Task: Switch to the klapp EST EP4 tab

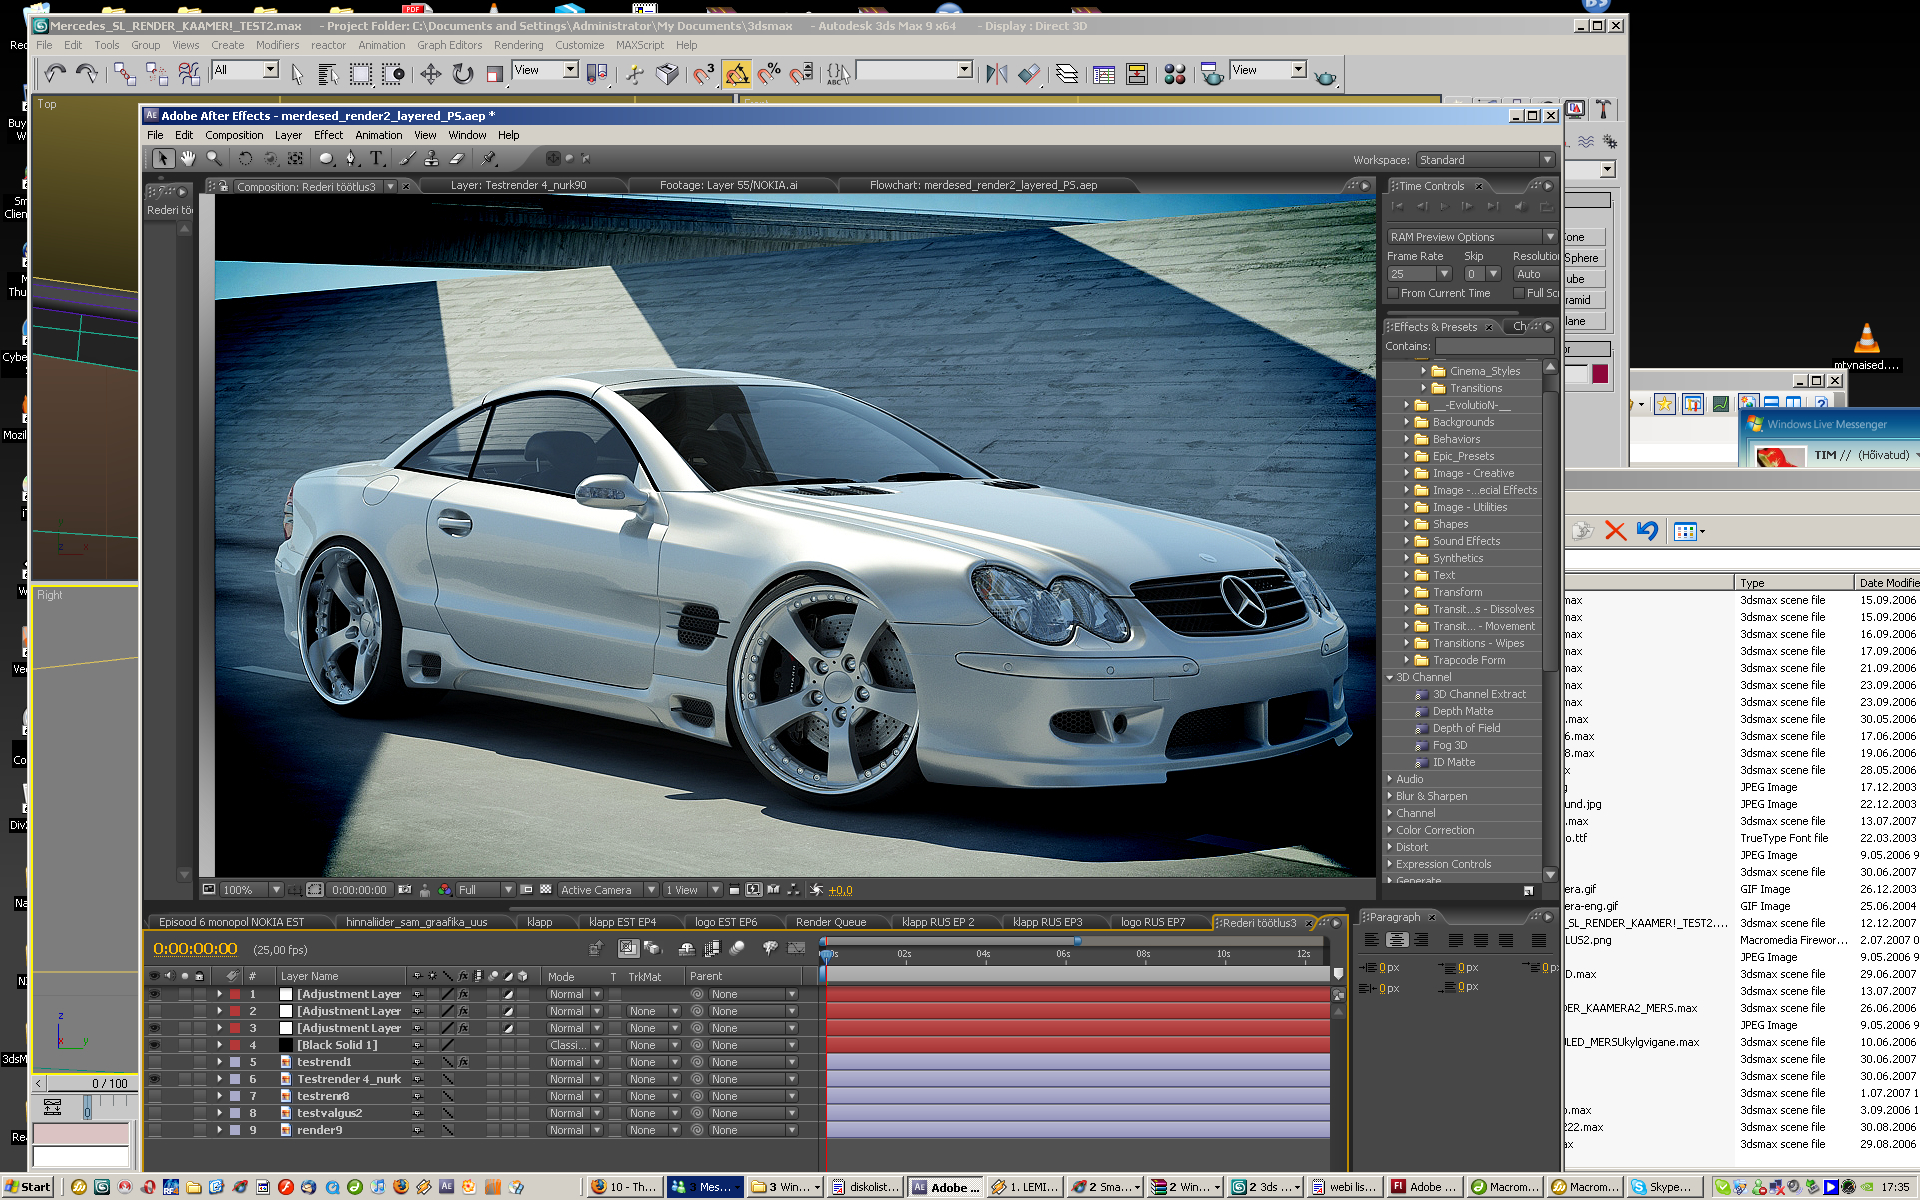Action: pos(622,922)
